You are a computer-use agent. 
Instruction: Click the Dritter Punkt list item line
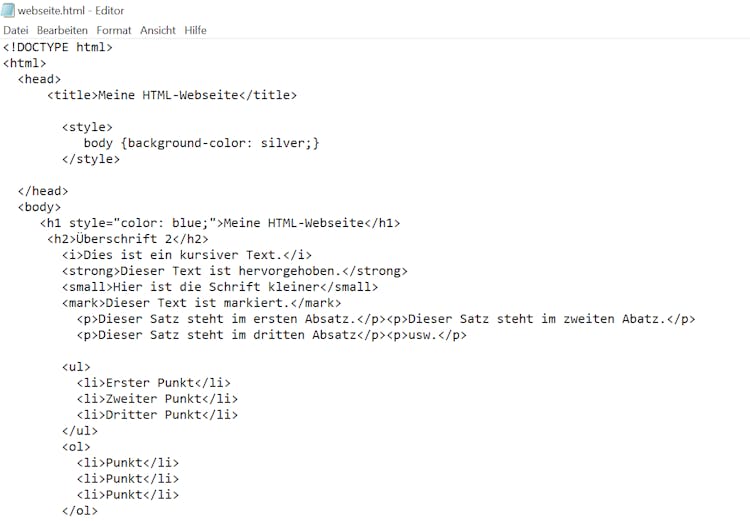pos(157,415)
